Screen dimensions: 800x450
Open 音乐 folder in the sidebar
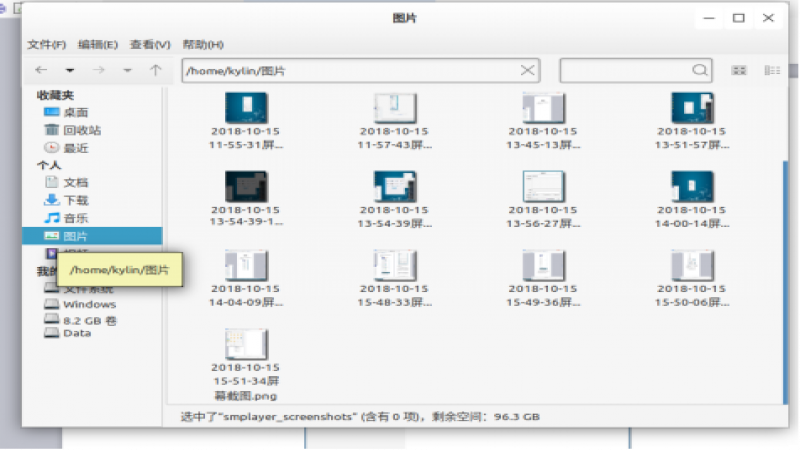76,218
